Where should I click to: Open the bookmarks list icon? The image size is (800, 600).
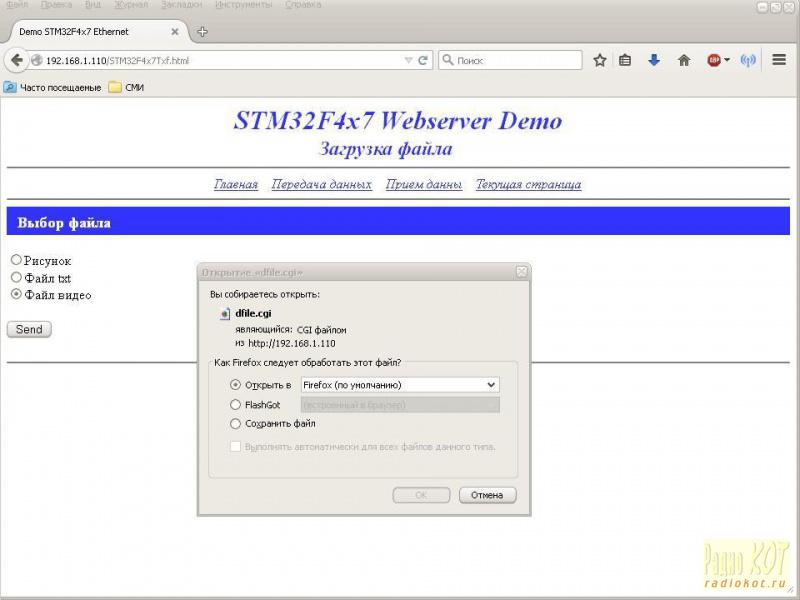[x=625, y=60]
